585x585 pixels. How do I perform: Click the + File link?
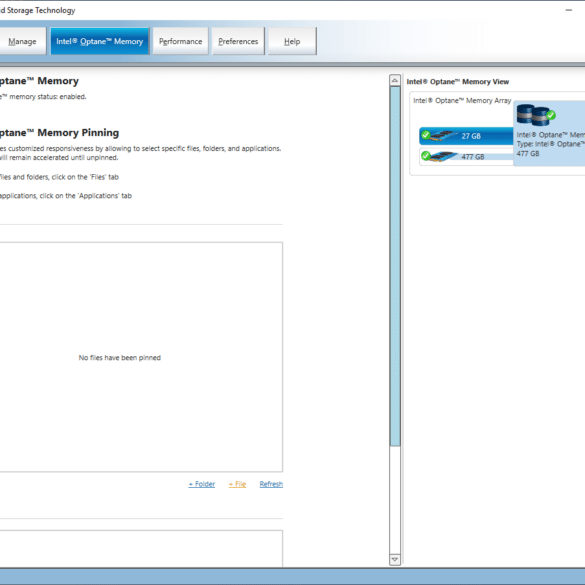pyautogui.click(x=237, y=484)
